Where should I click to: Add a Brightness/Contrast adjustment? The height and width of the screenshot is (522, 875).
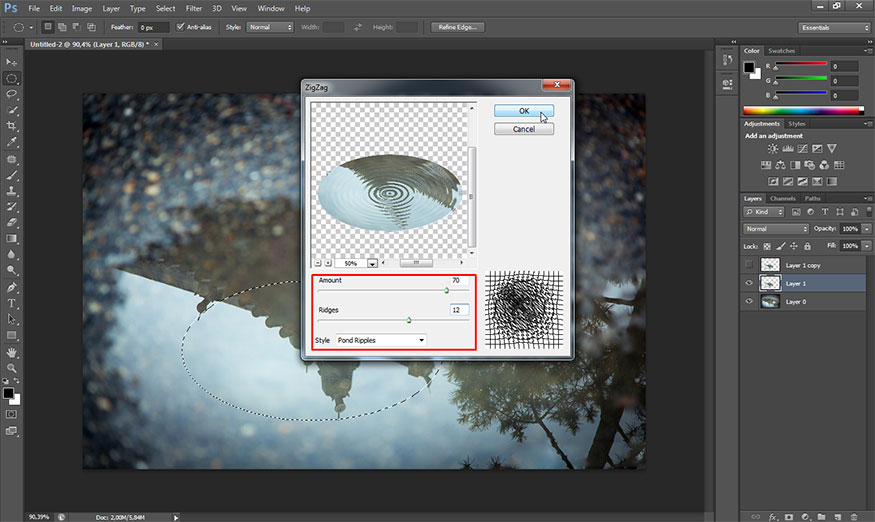(x=774, y=148)
